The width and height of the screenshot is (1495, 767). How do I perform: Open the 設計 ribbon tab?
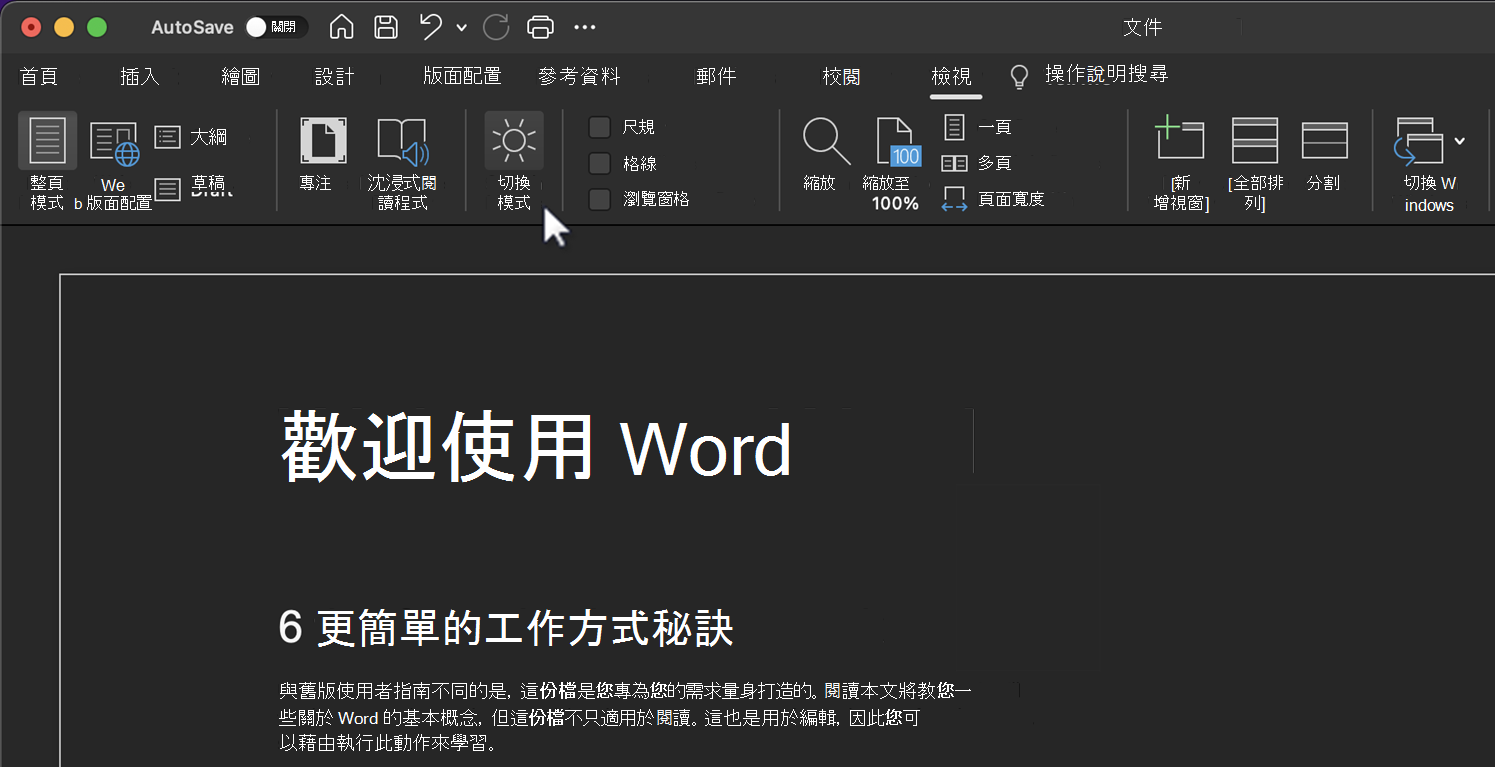[x=334, y=77]
